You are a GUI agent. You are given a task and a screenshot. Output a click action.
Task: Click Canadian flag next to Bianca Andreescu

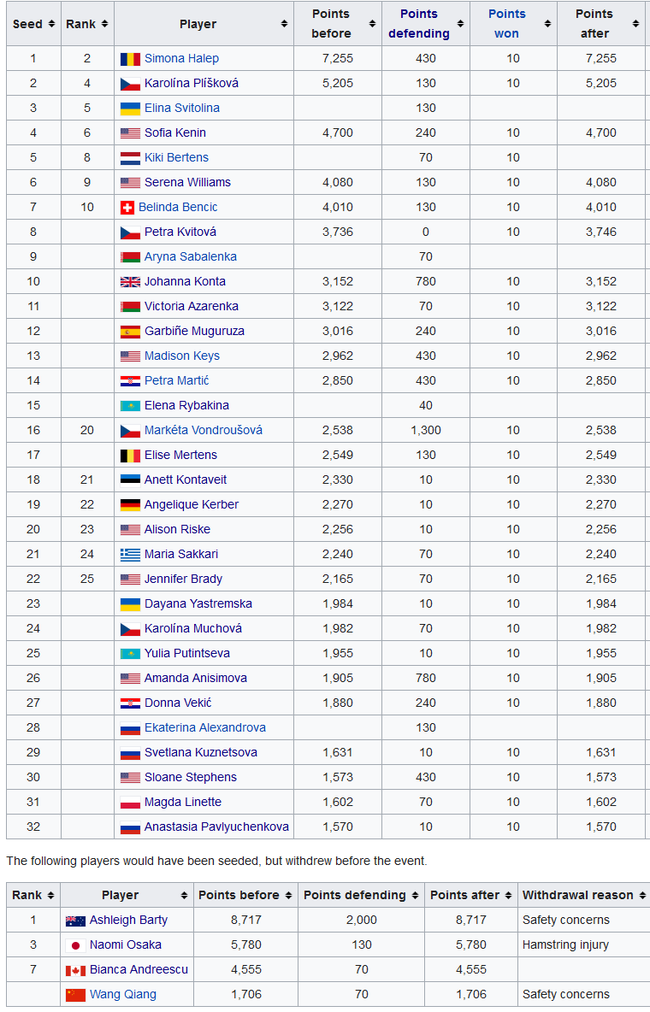pyautogui.click(x=76, y=970)
